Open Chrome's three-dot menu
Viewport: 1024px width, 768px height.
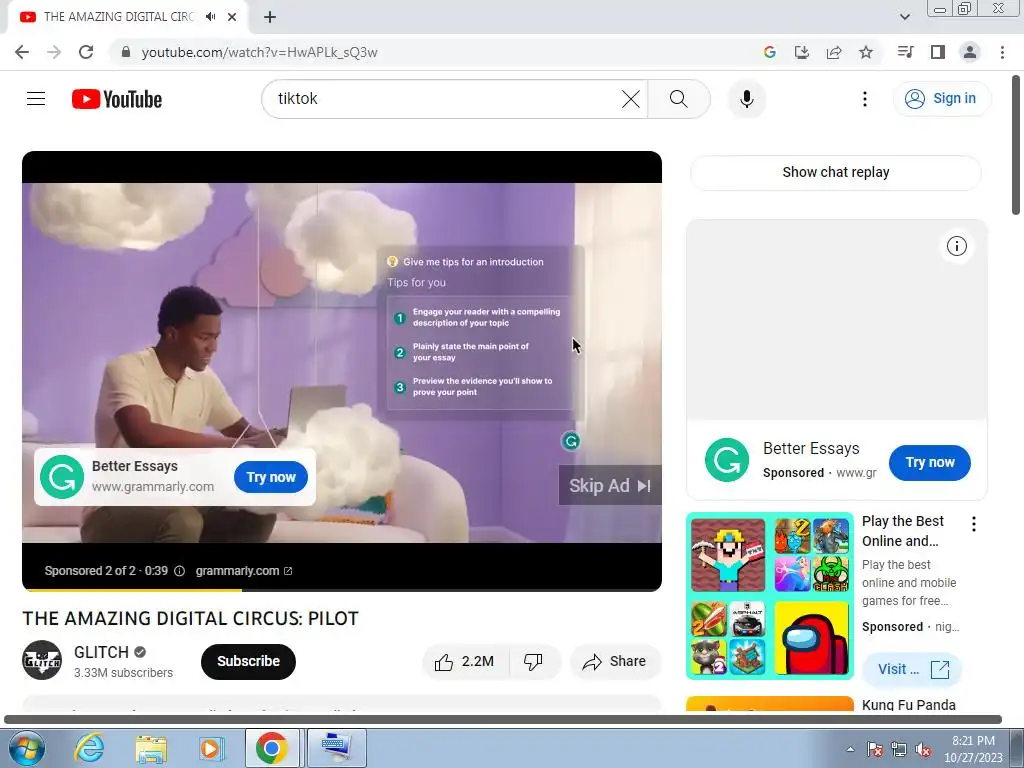click(x=1002, y=52)
